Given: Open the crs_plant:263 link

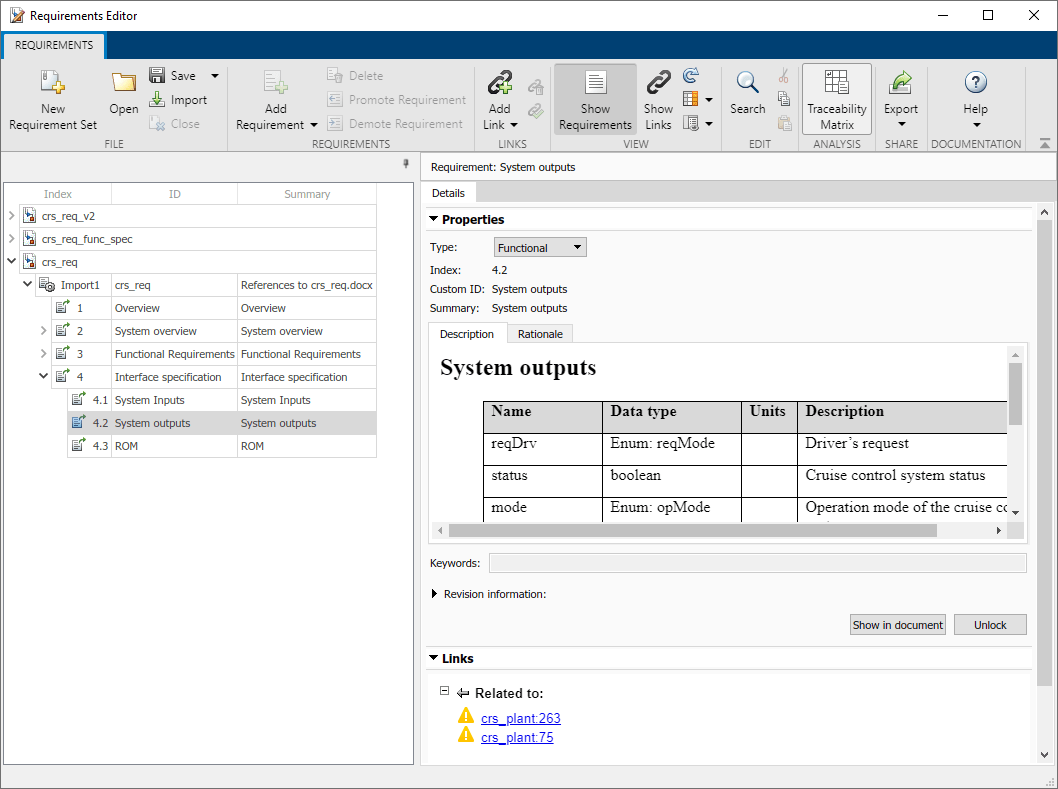Looking at the screenshot, I should pyautogui.click(x=520, y=718).
